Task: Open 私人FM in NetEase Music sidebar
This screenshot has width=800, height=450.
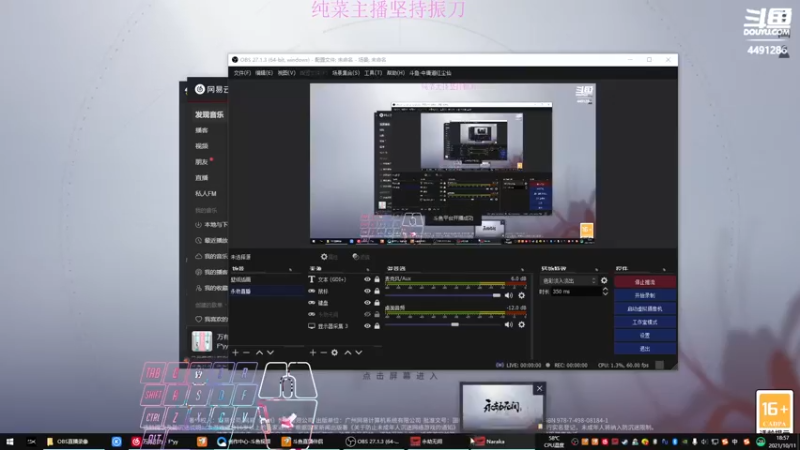Action: point(206,193)
